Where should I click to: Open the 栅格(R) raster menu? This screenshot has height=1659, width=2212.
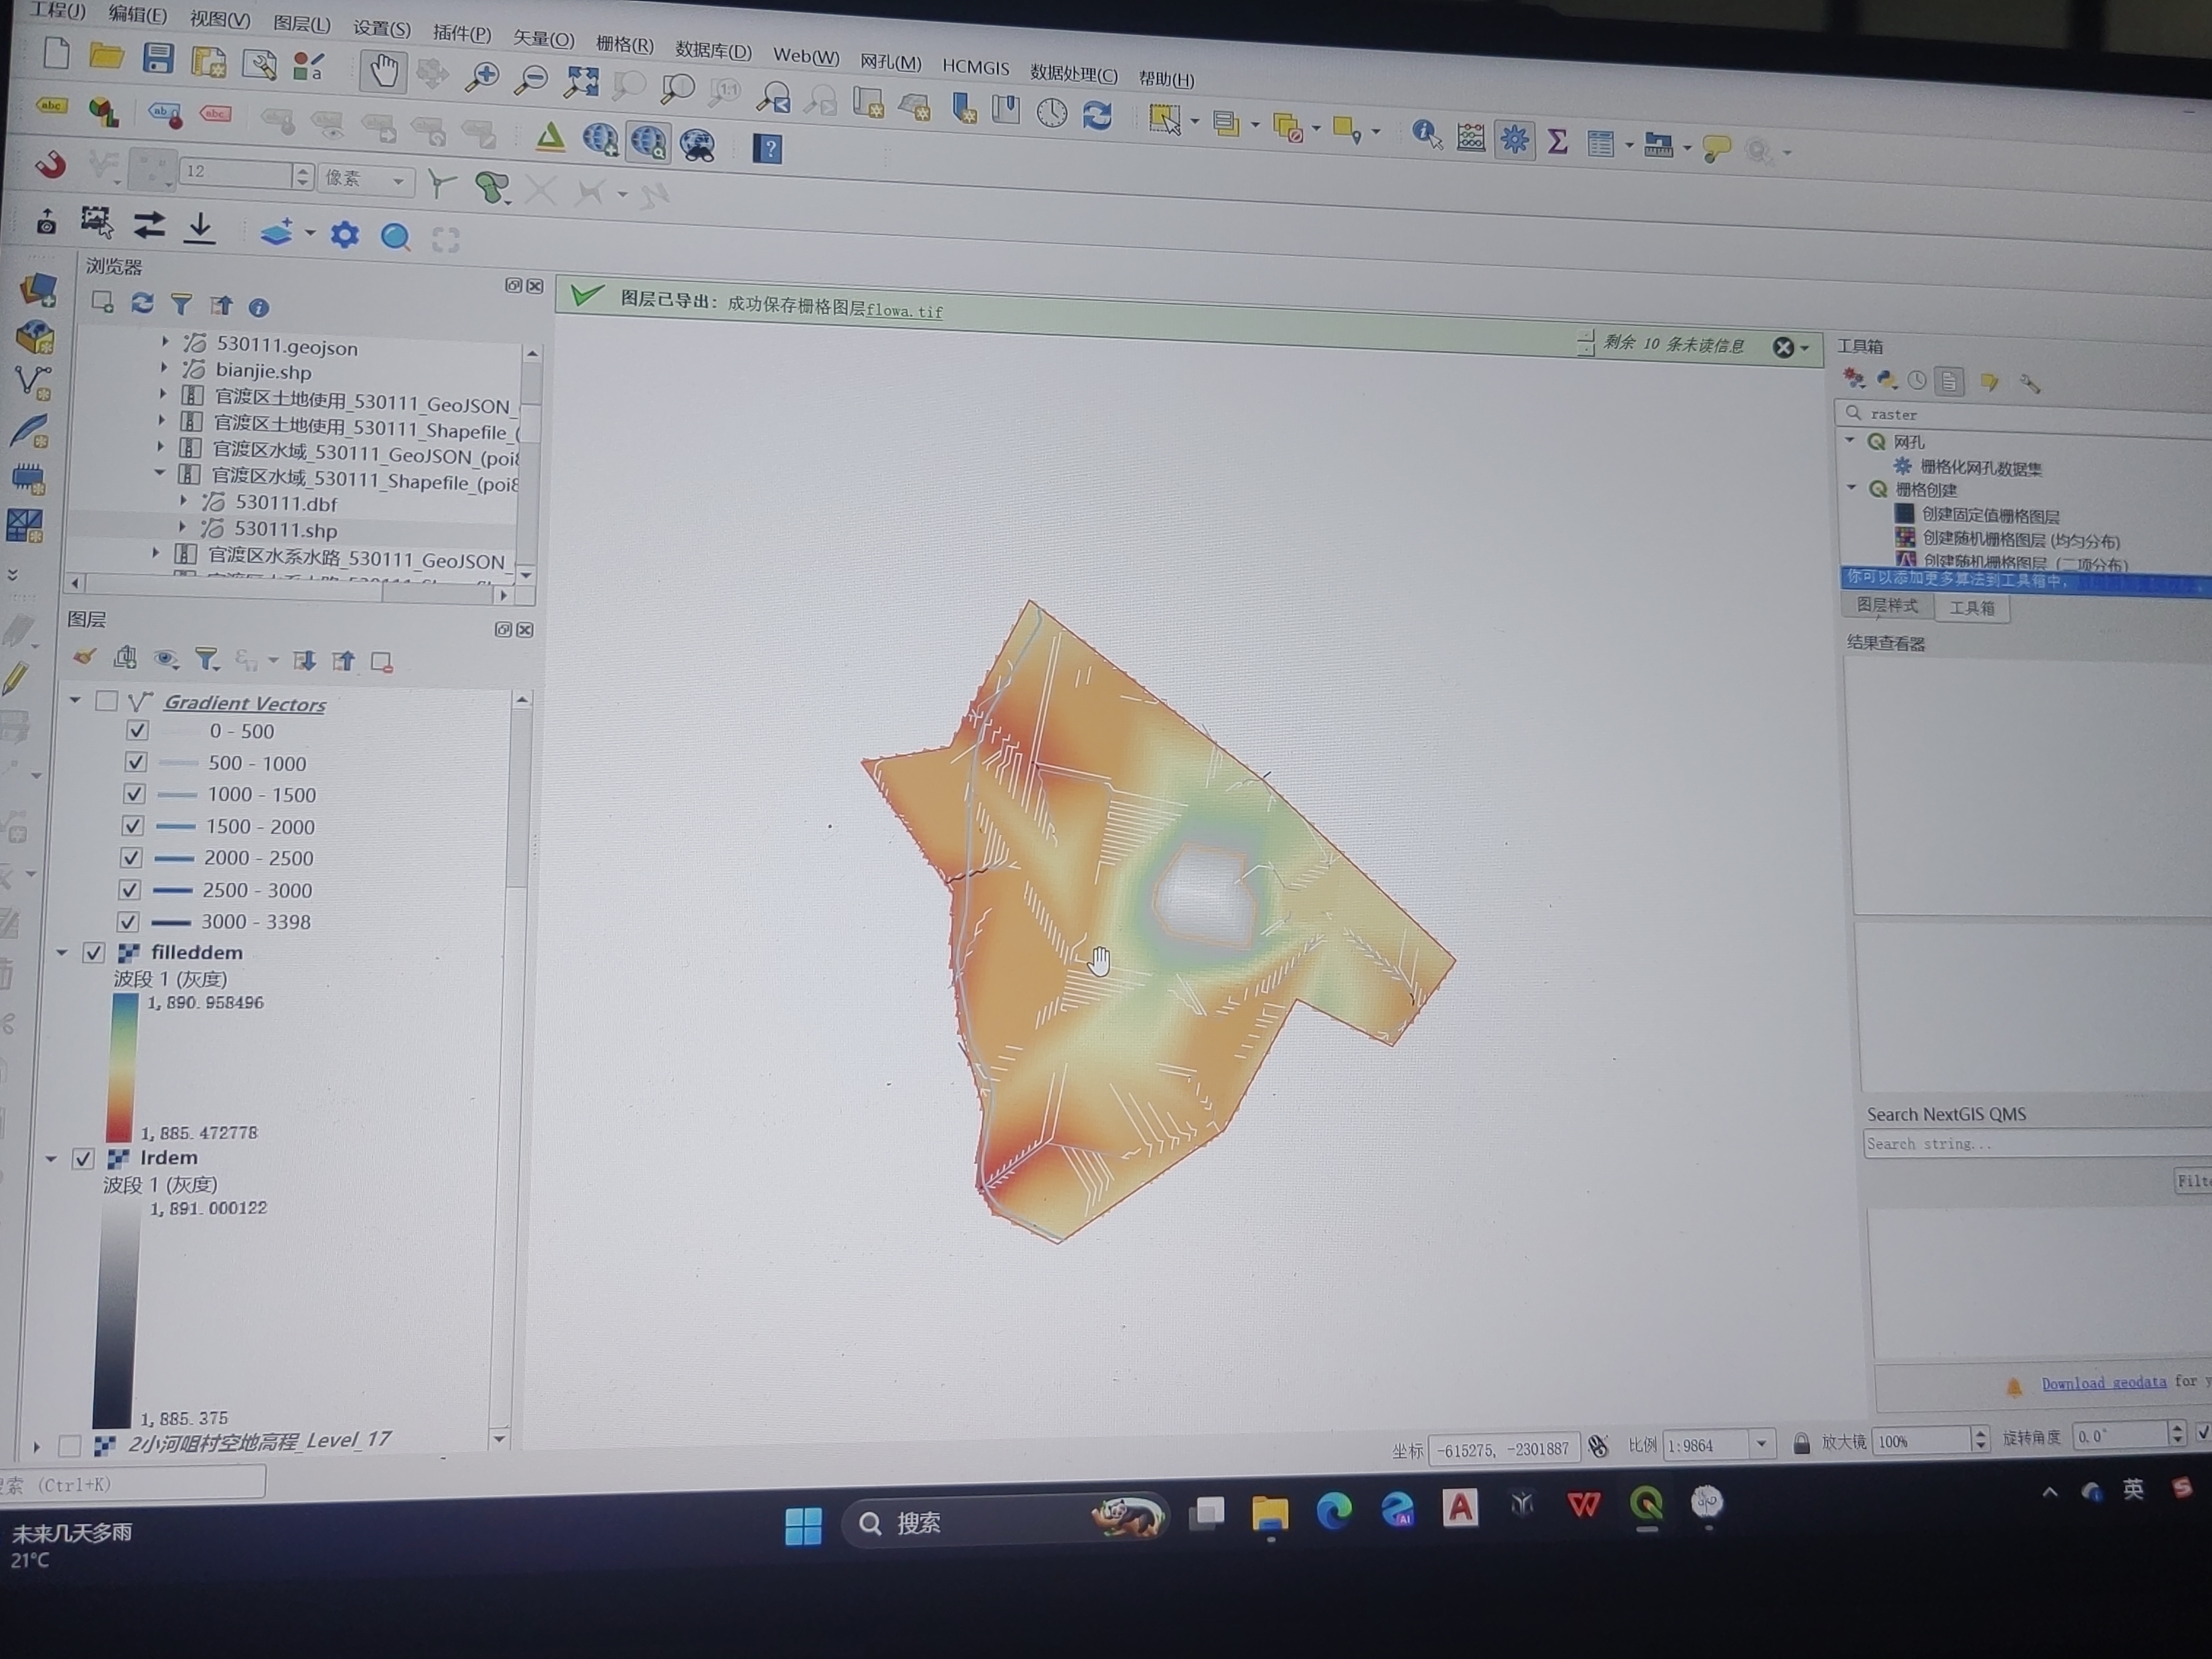tap(624, 45)
